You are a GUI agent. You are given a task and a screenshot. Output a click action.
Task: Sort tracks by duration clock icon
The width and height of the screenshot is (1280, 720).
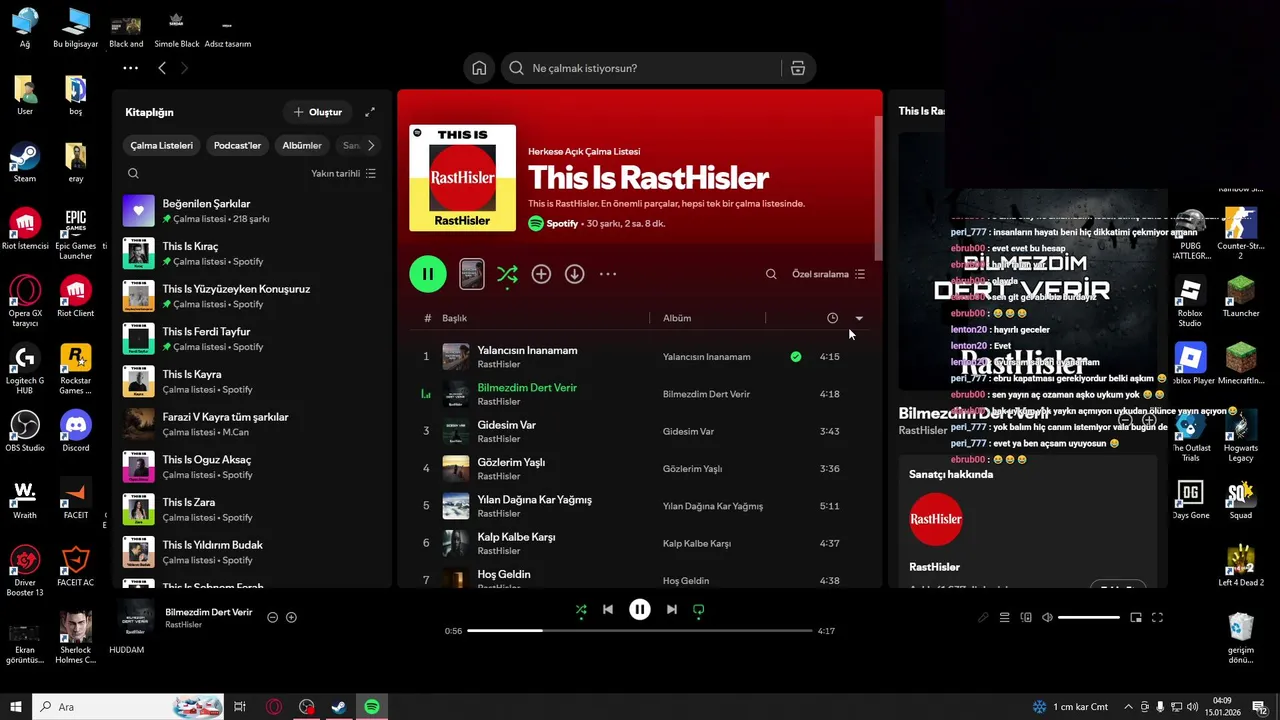tap(832, 318)
